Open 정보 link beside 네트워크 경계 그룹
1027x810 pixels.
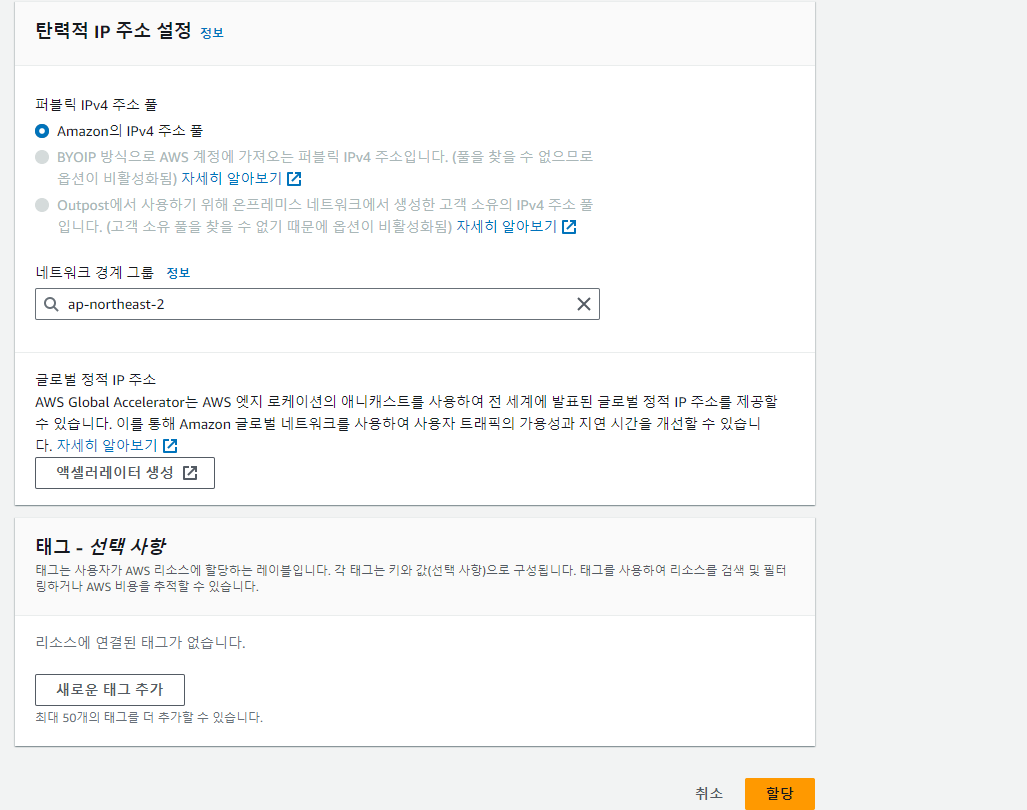[178, 273]
